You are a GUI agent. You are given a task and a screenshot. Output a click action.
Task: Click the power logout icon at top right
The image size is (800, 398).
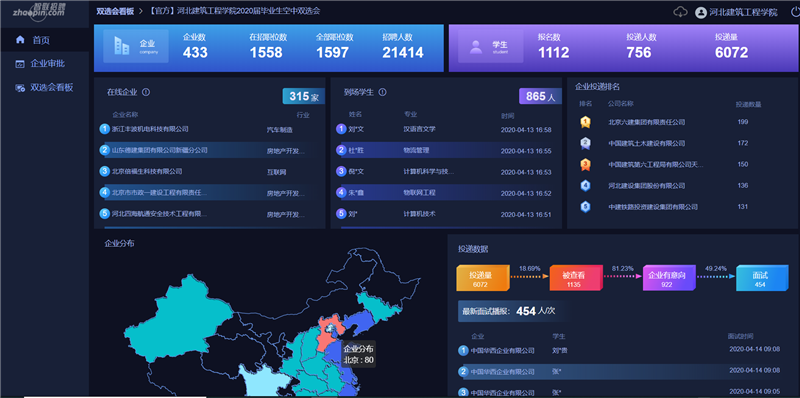(x=795, y=12)
